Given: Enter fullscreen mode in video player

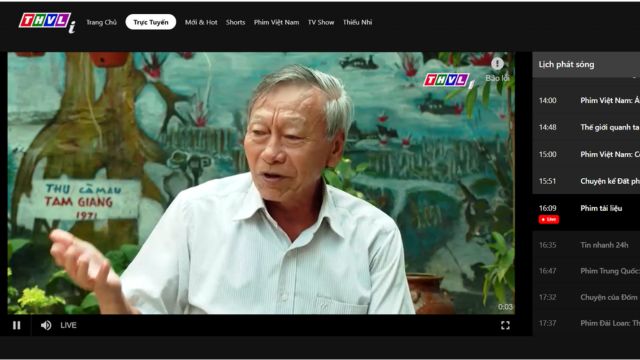Looking at the screenshot, I should [505, 325].
